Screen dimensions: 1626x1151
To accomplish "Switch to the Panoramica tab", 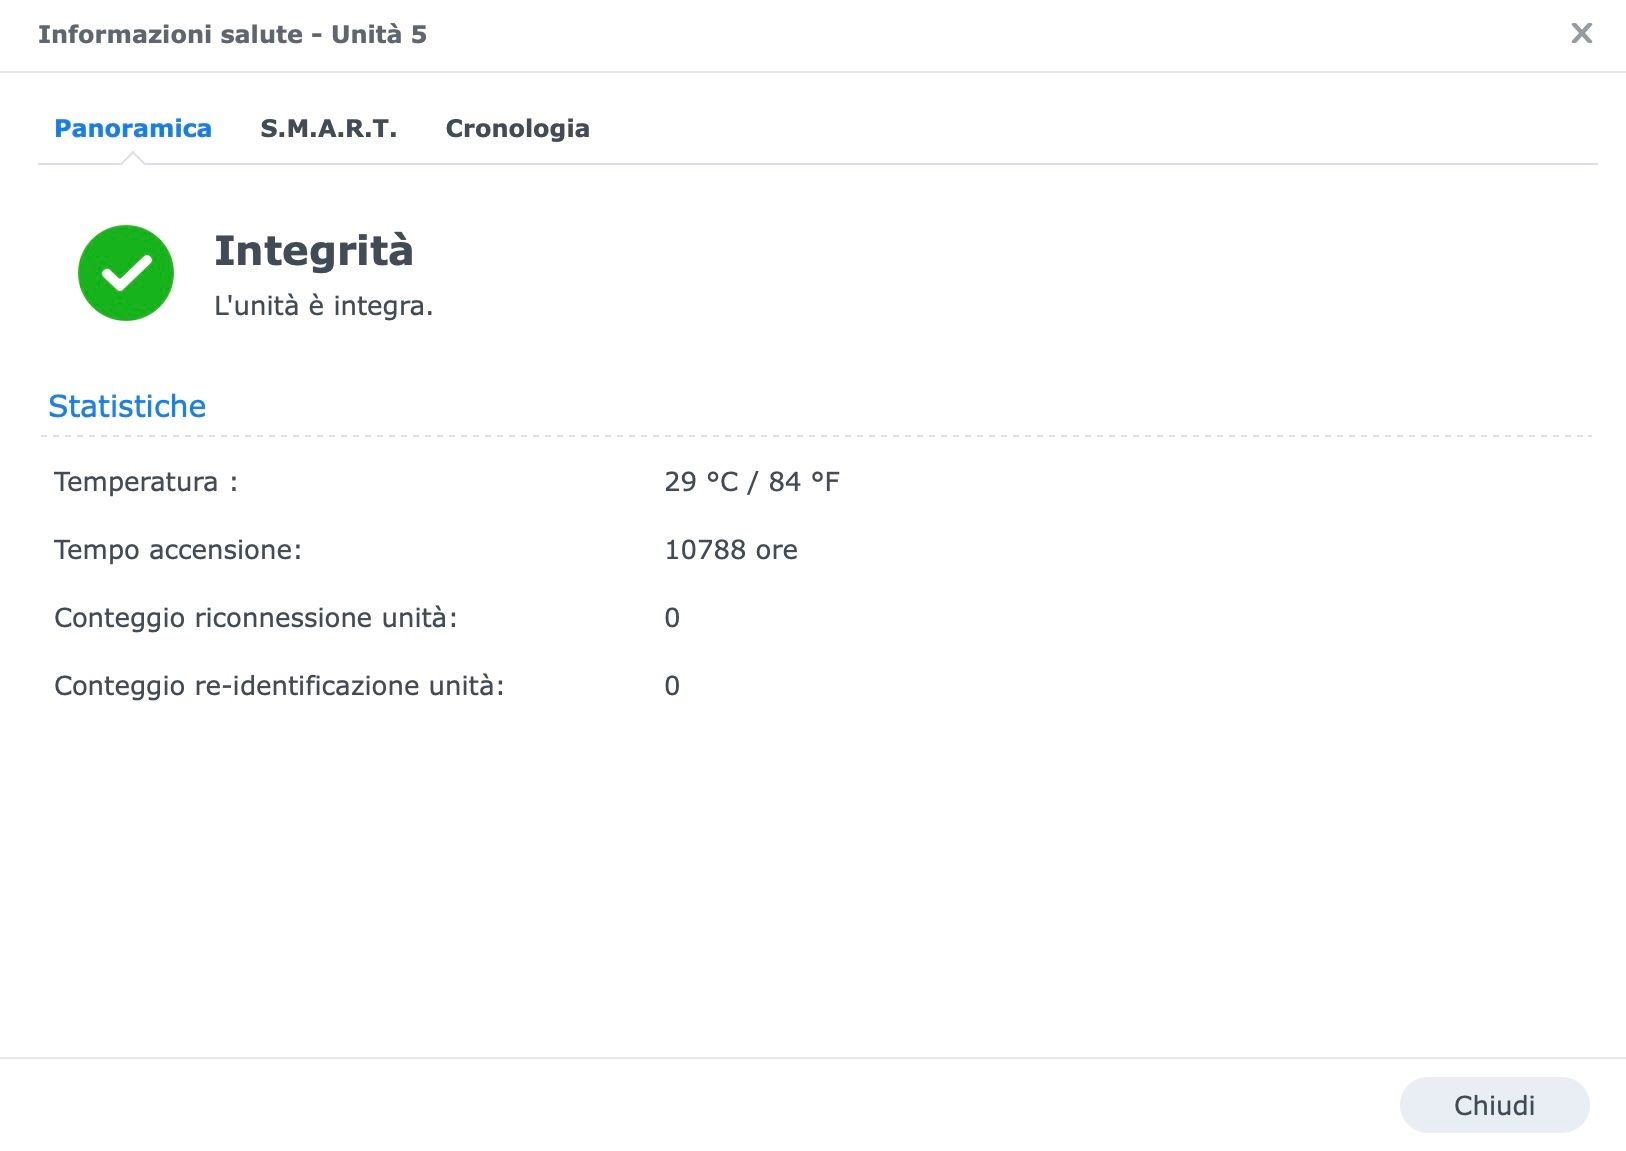I will coord(133,129).
